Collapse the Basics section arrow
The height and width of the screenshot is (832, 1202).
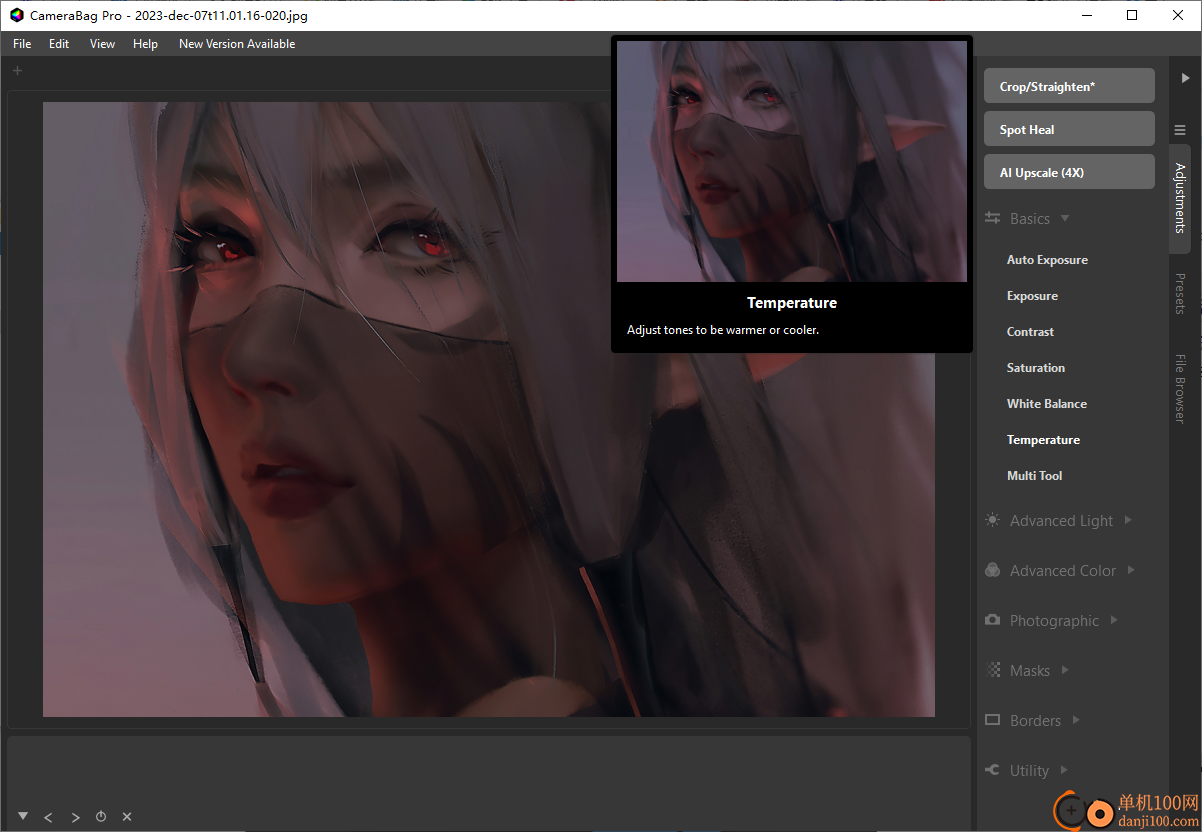coord(1065,218)
